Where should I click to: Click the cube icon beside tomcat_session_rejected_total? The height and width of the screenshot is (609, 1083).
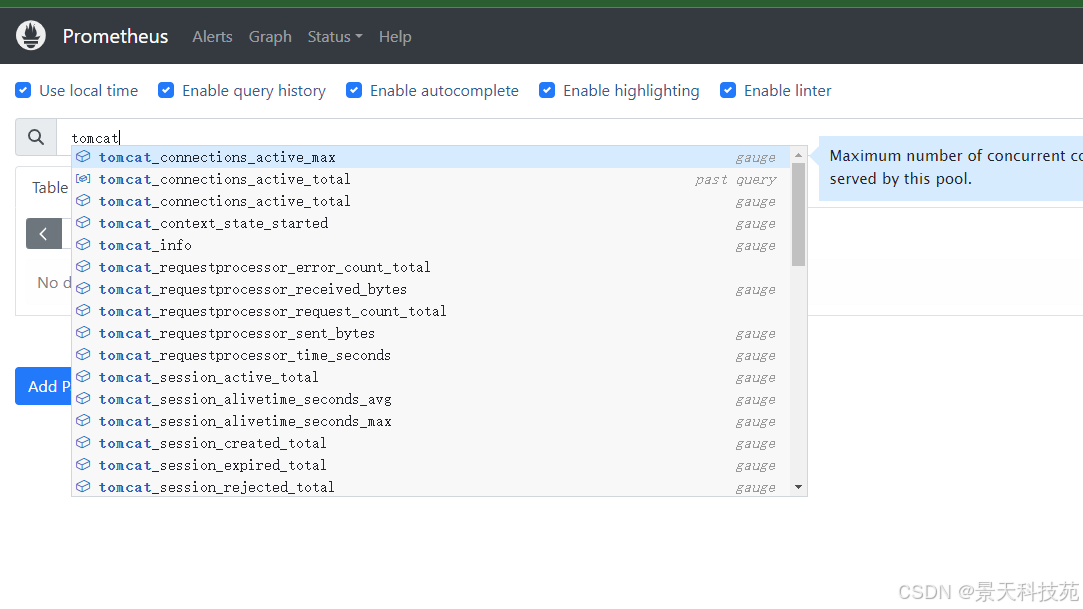(x=83, y=487)
